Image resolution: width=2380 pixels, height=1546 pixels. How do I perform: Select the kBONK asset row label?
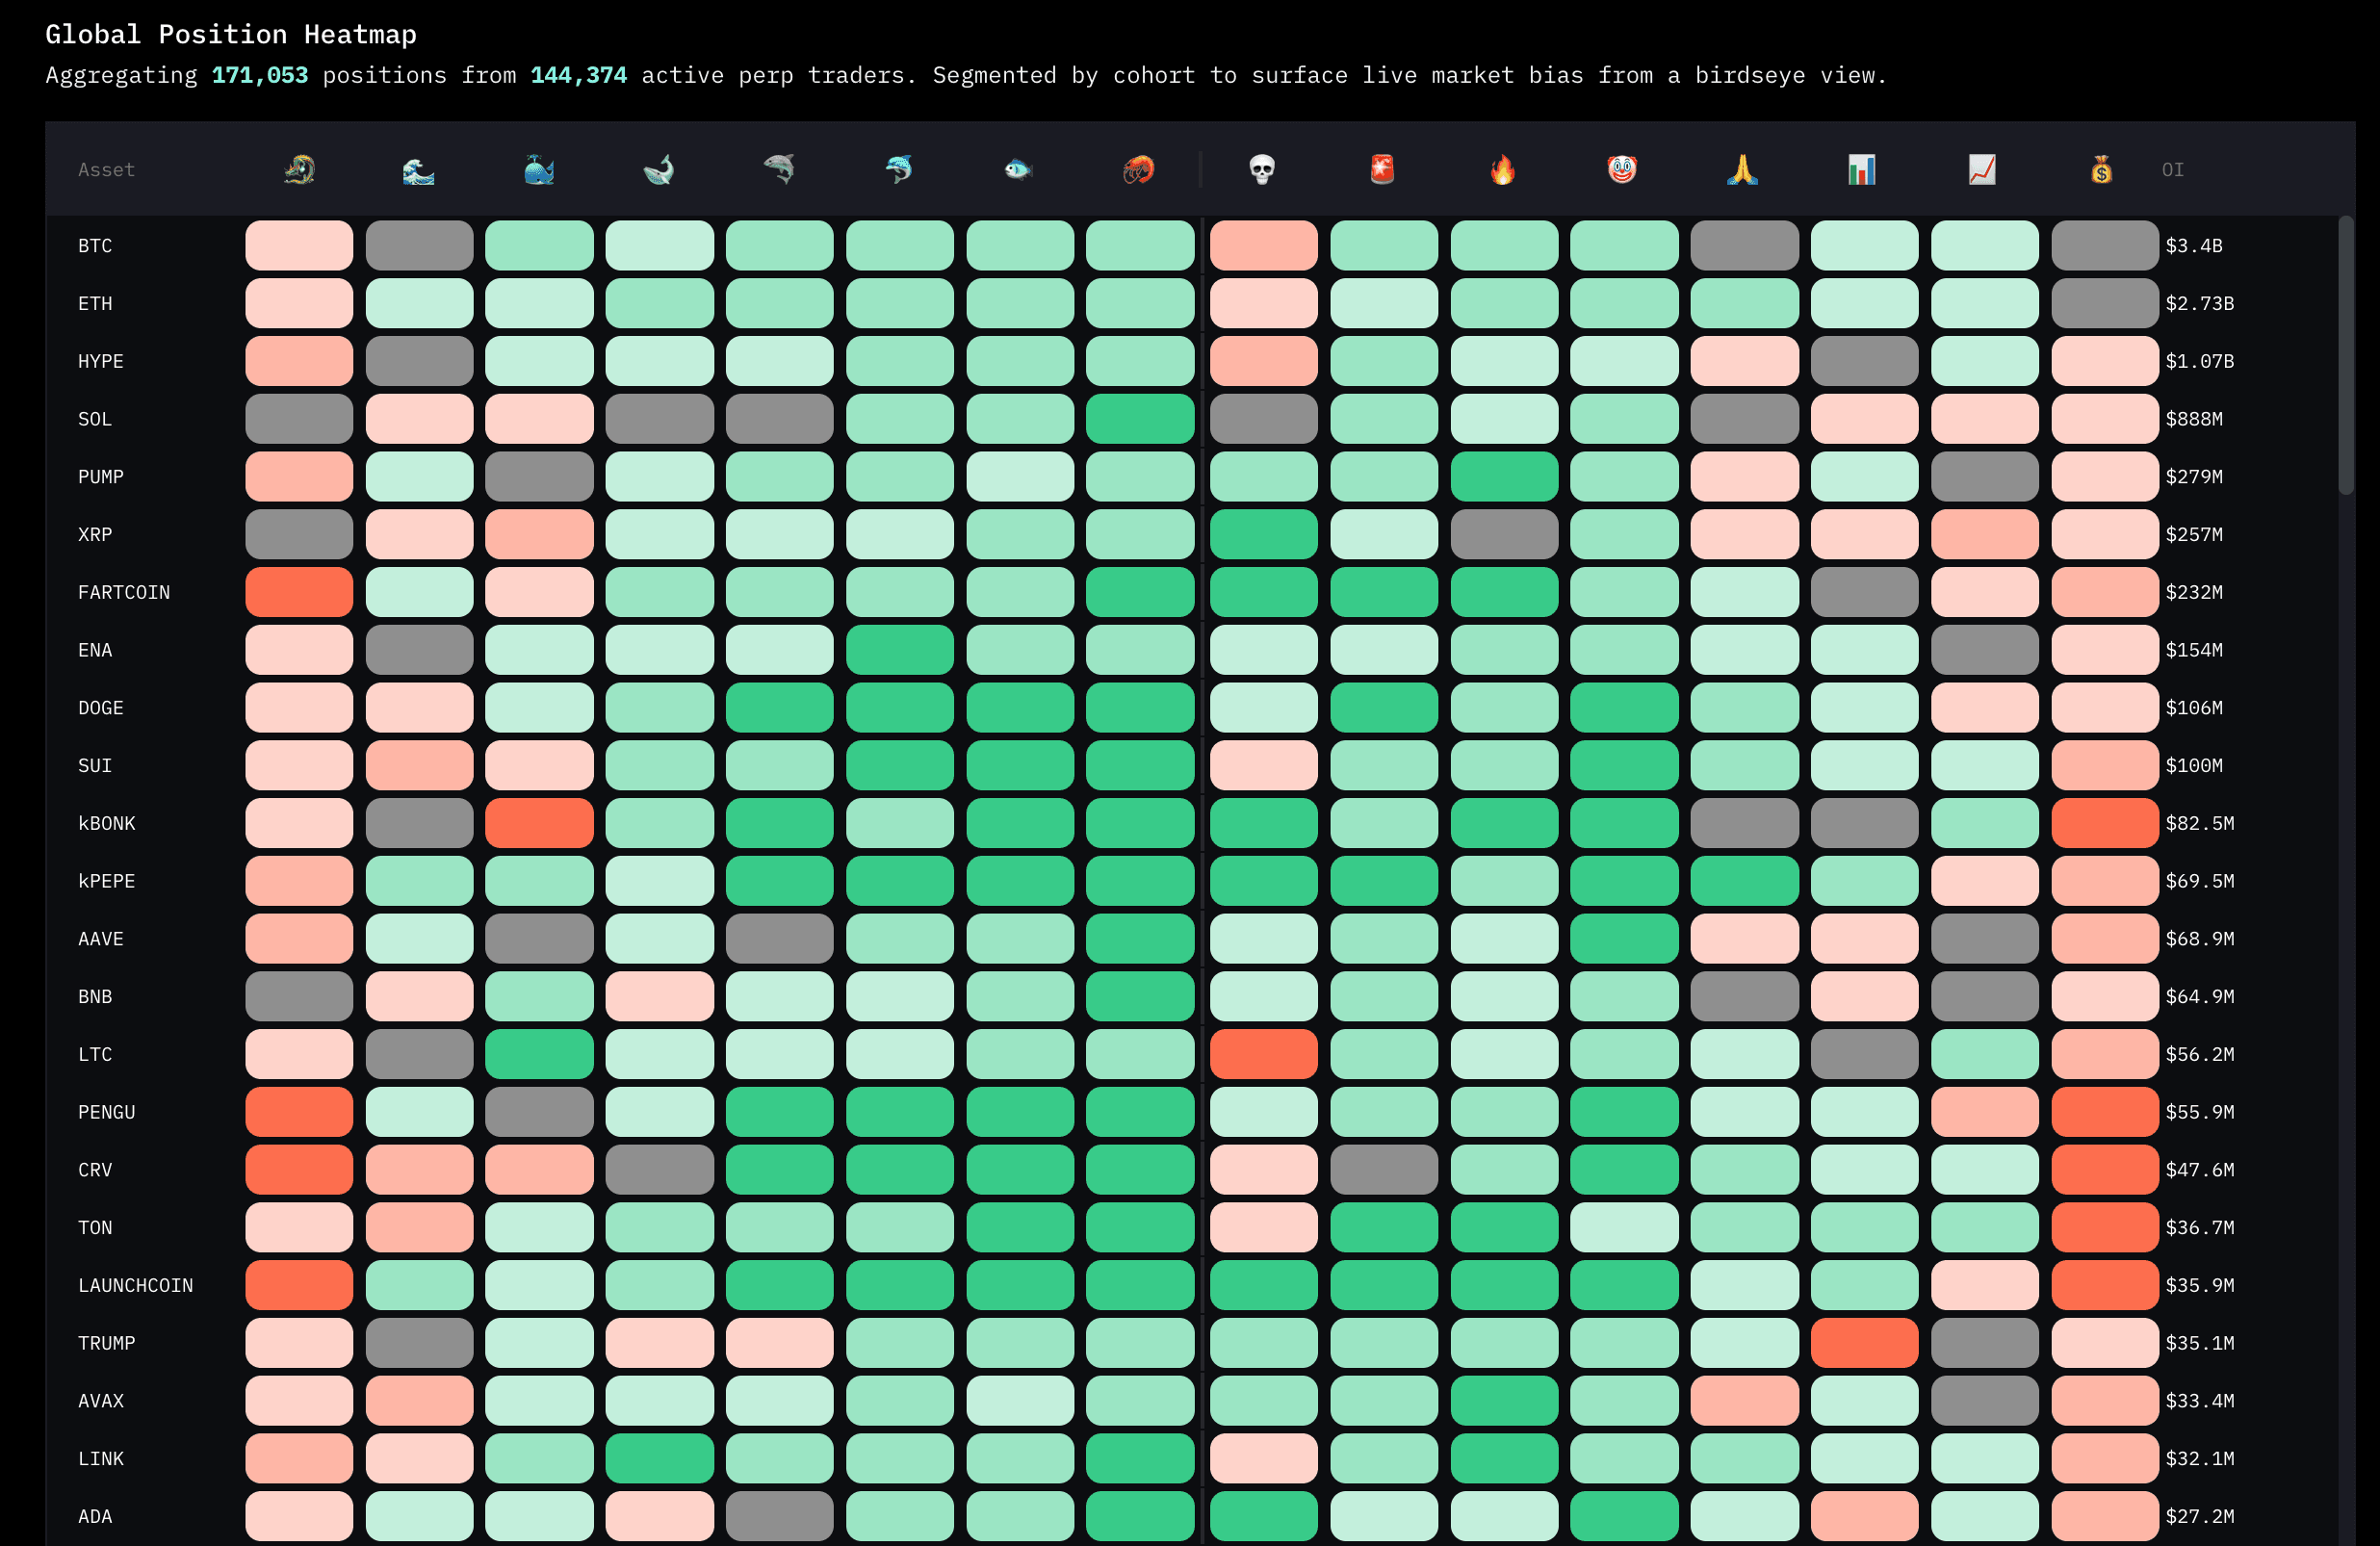[107, 823]
